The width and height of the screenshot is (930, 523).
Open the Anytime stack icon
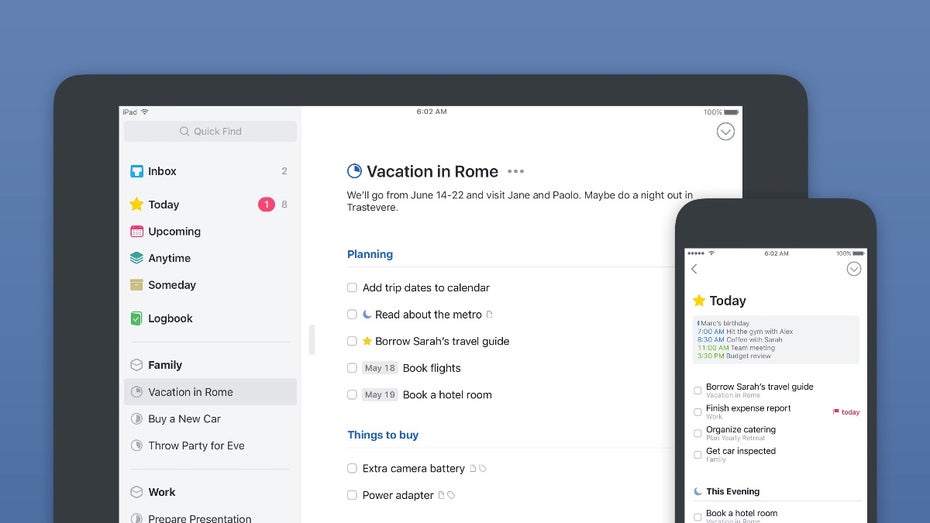click(136, 258)
